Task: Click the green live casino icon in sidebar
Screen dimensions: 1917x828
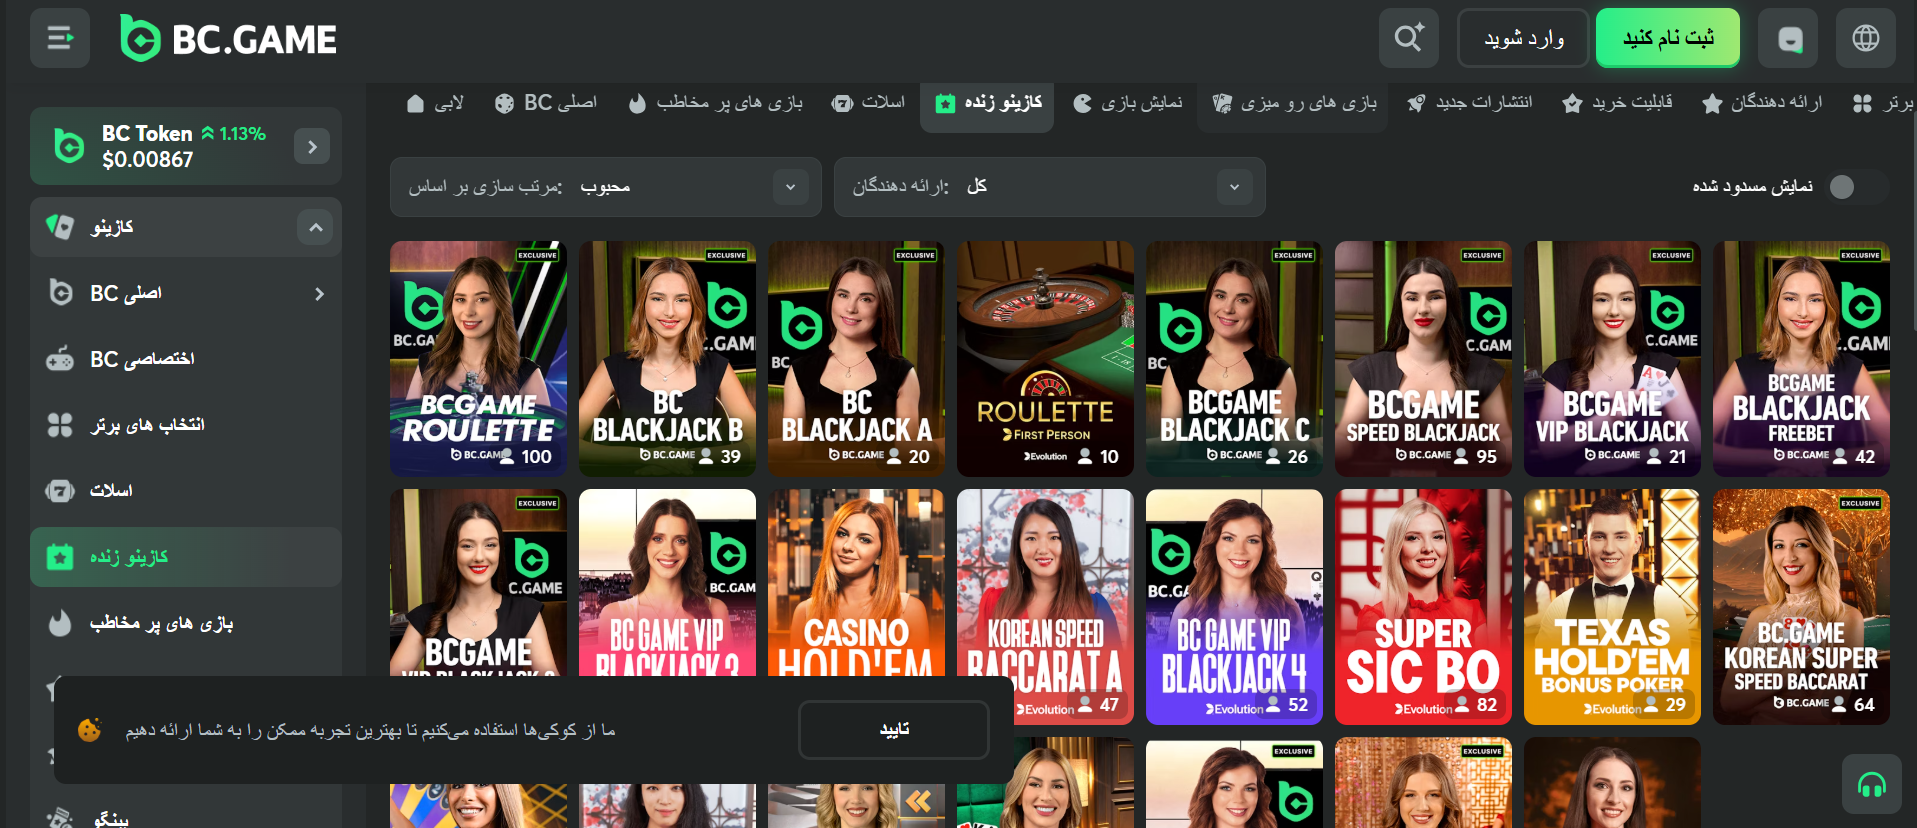Action: point(60,557)
